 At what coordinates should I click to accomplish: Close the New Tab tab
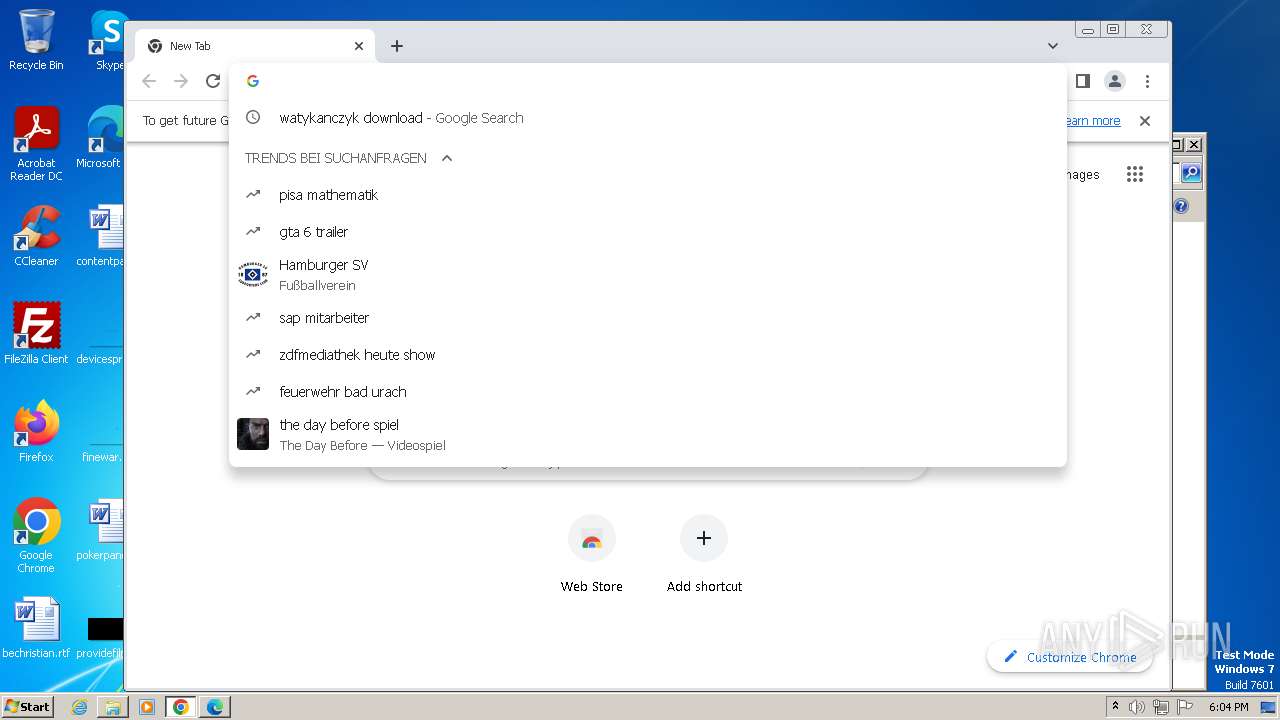tap(359, 46)
